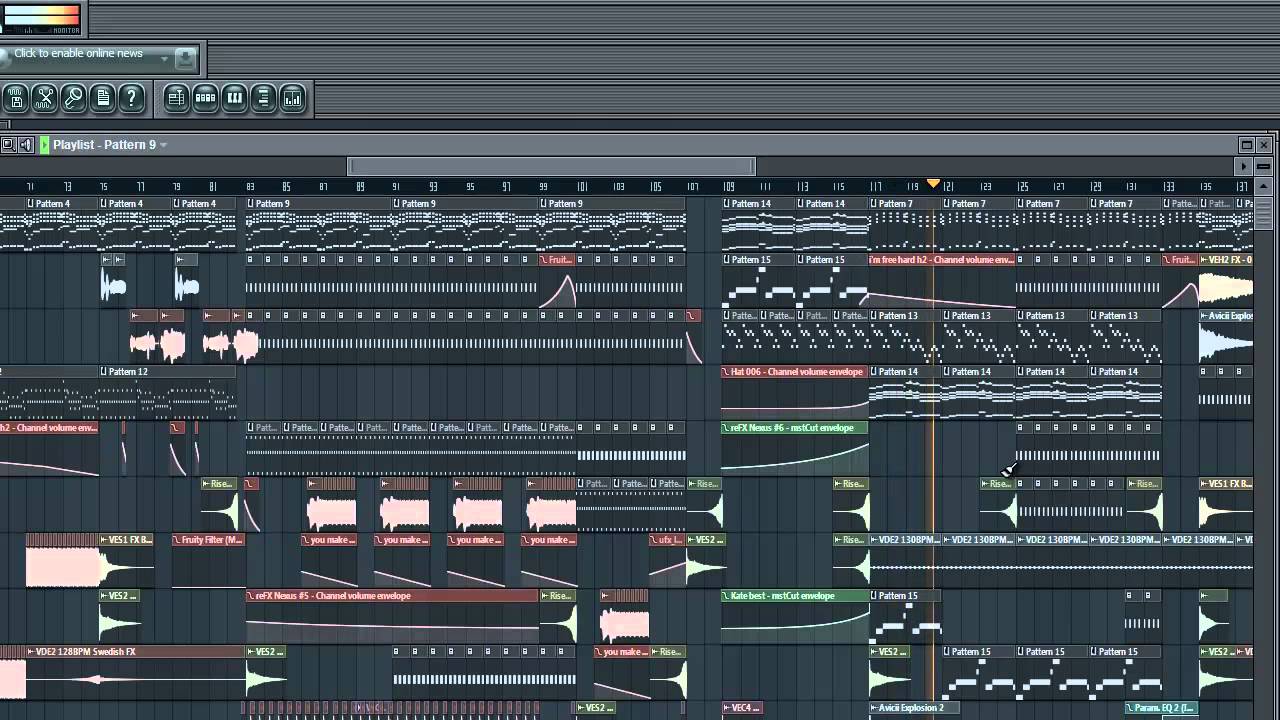Select the Param. EQ 2 automation clip
1280x720 pixels.
[1160, 707]
